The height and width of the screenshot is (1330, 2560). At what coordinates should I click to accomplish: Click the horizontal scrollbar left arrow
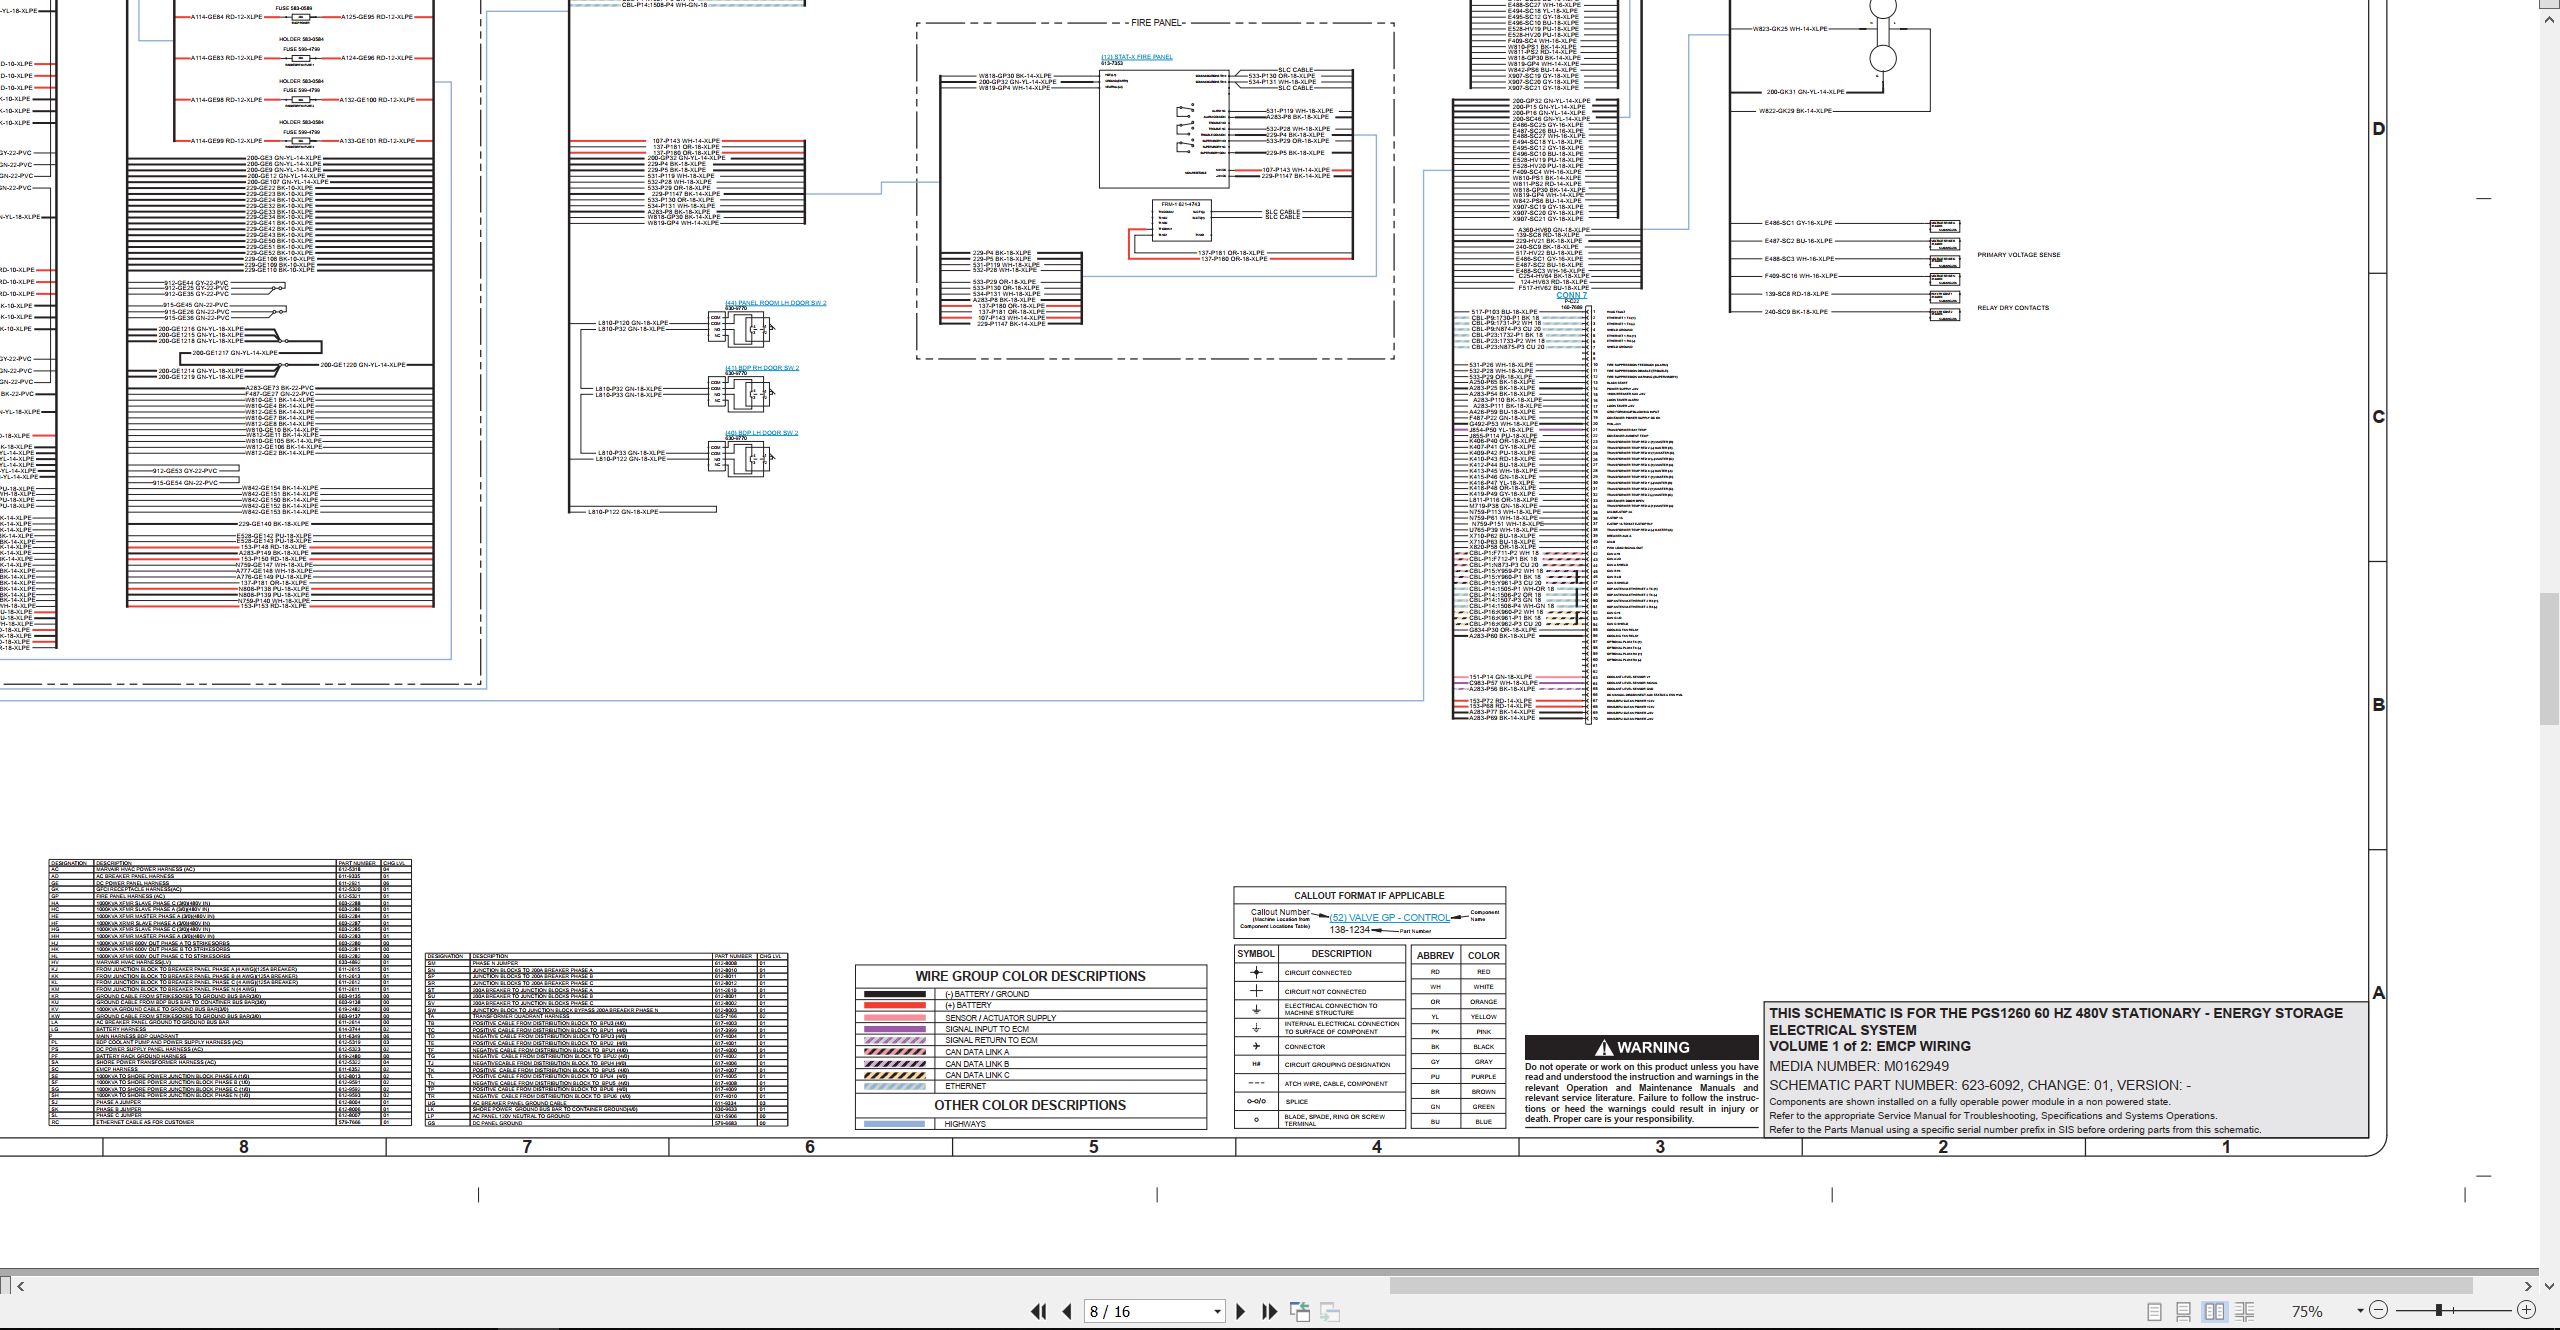coord(21,1286)
